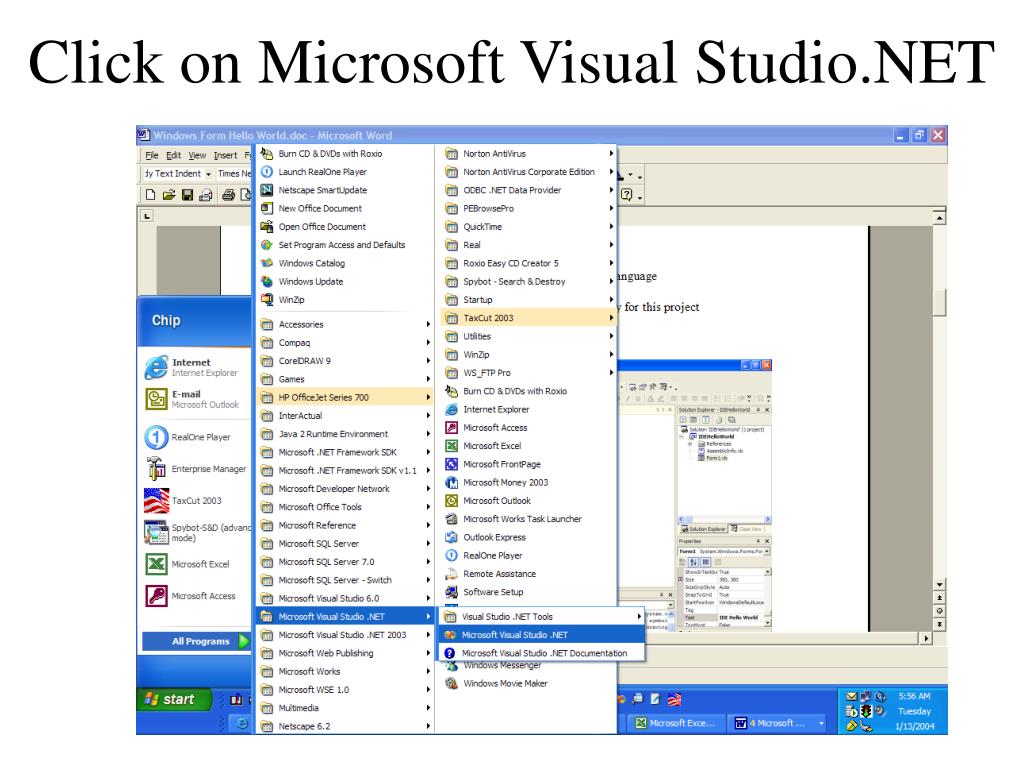The height and width of the screenshot is (768, 1024).
Task: Open the View menu in Word
Action: click(x=197, y=155)
